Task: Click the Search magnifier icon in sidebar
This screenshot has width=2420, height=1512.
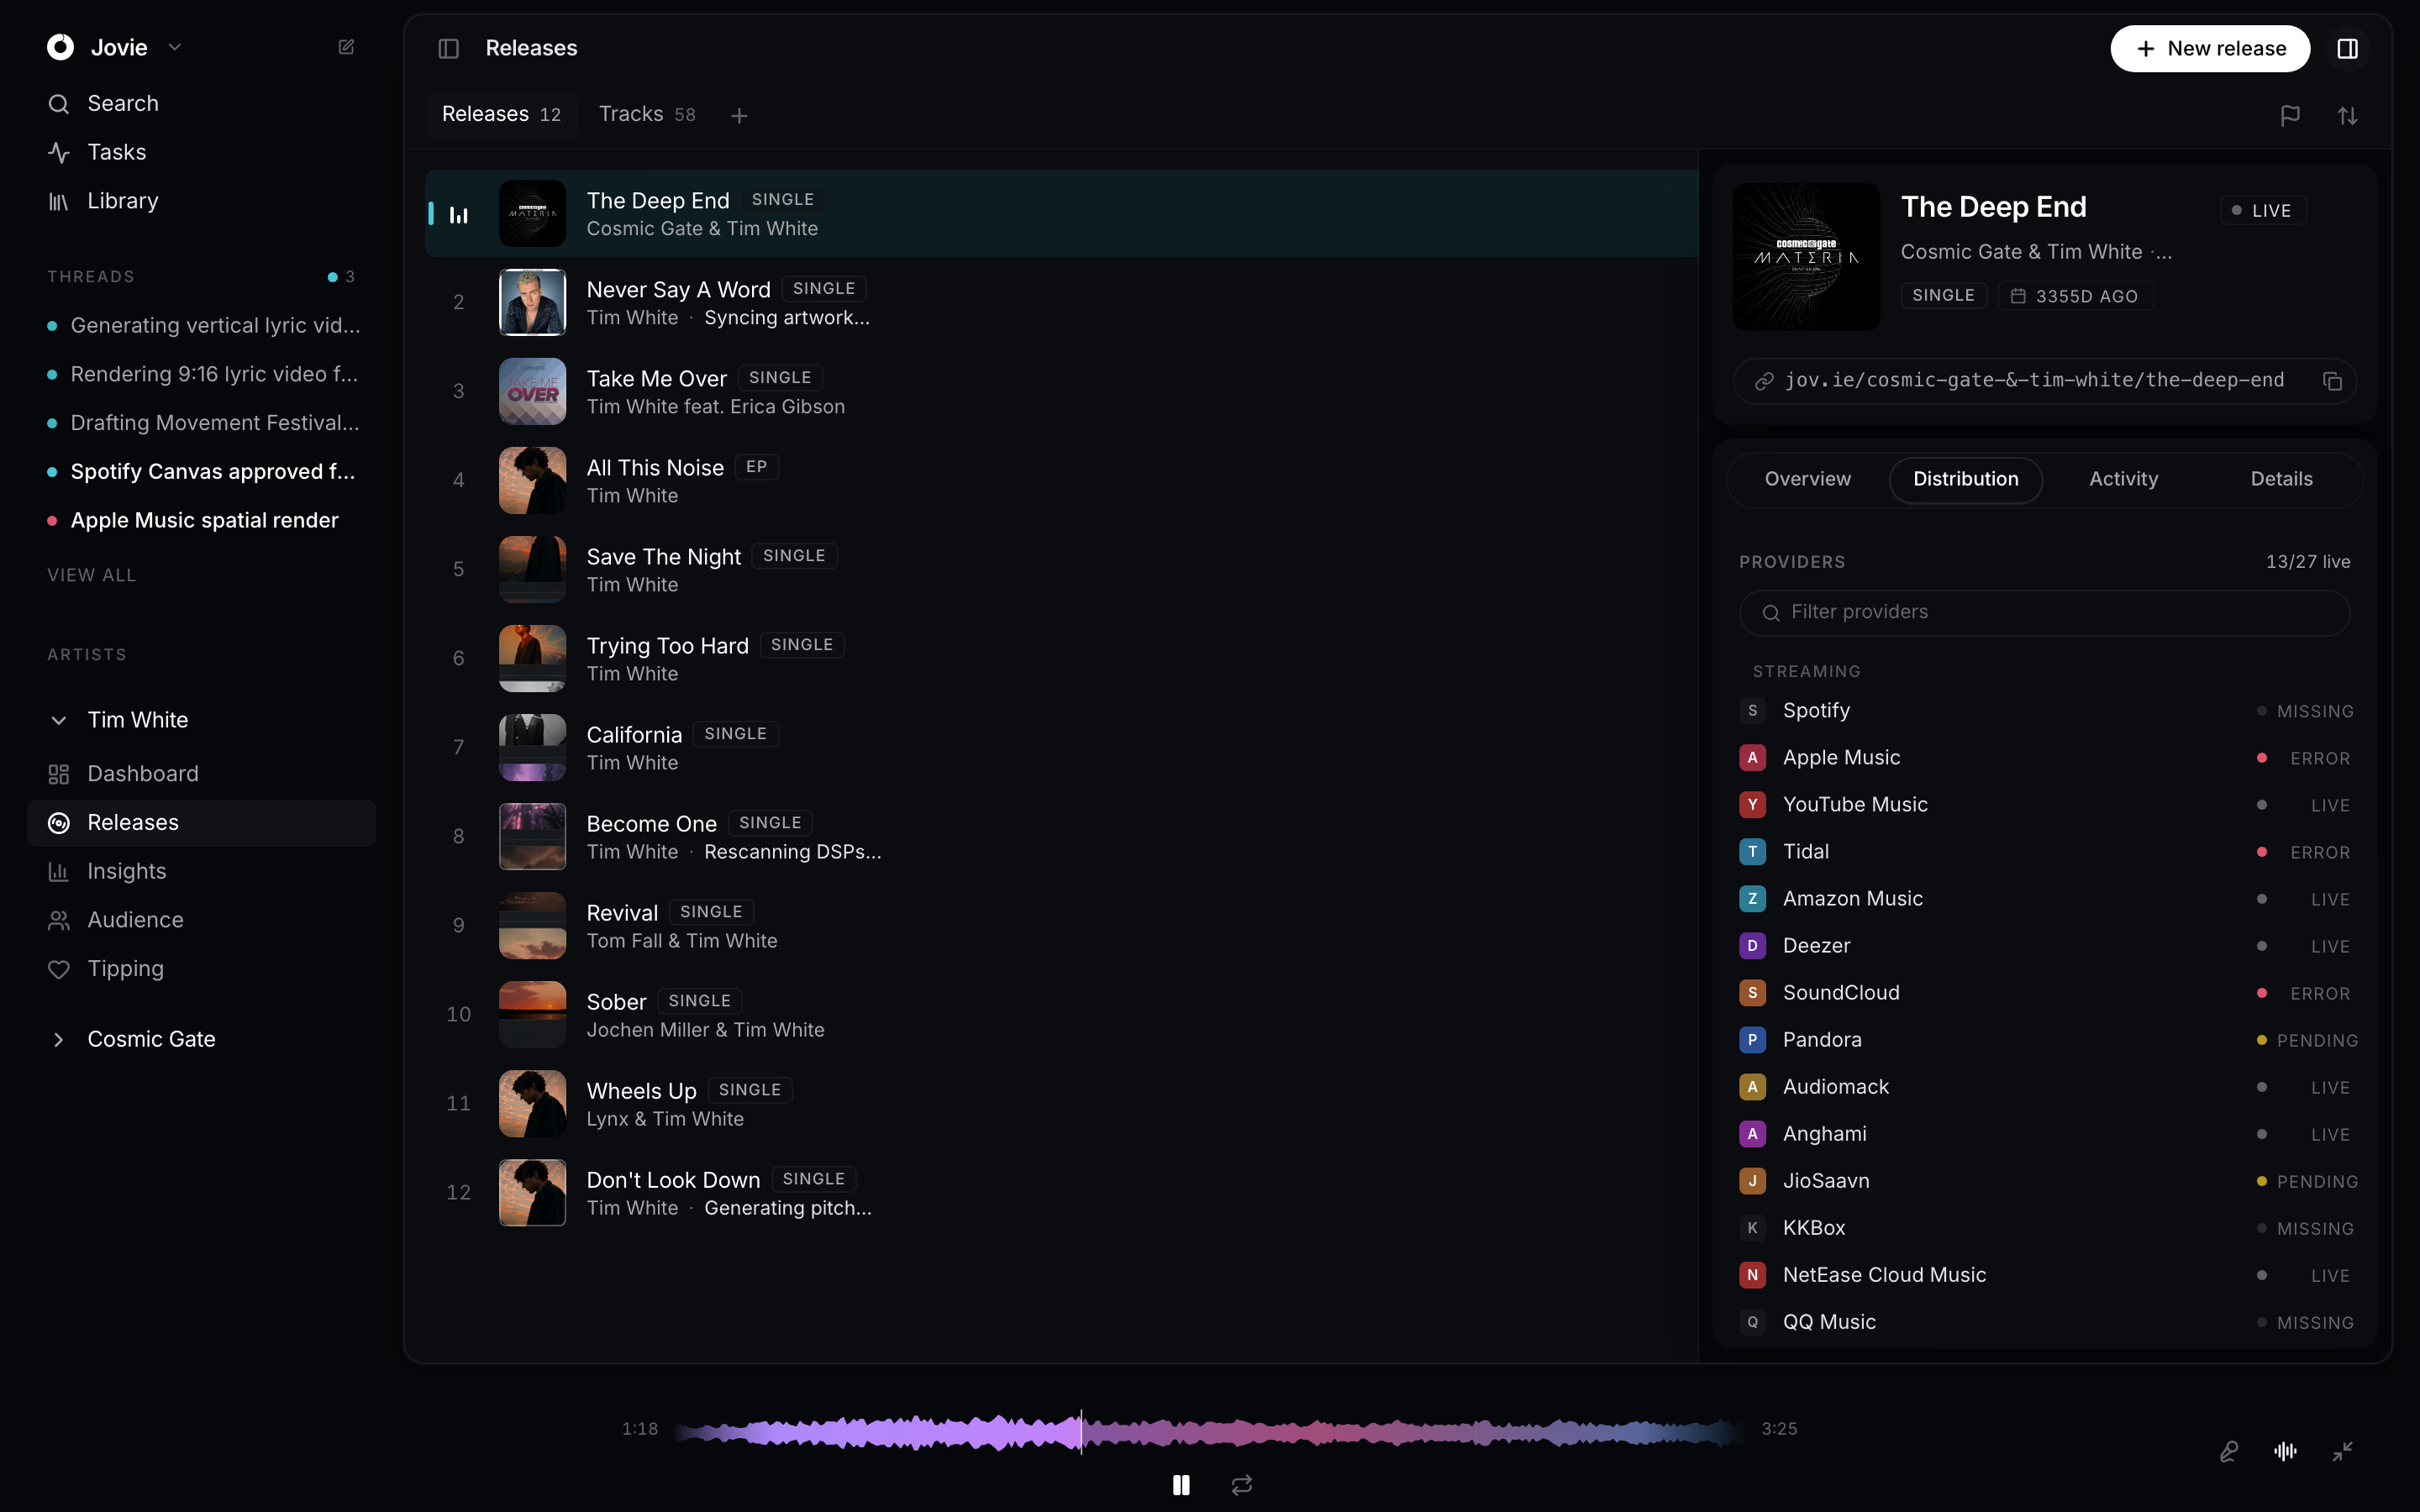Action: (x=59, y=104)
